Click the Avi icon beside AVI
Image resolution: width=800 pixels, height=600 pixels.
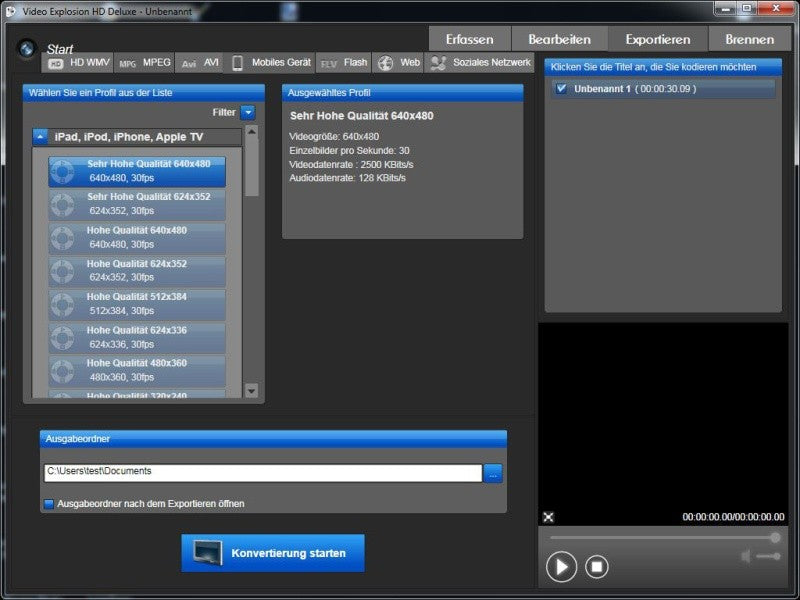(x=189, y=64)
